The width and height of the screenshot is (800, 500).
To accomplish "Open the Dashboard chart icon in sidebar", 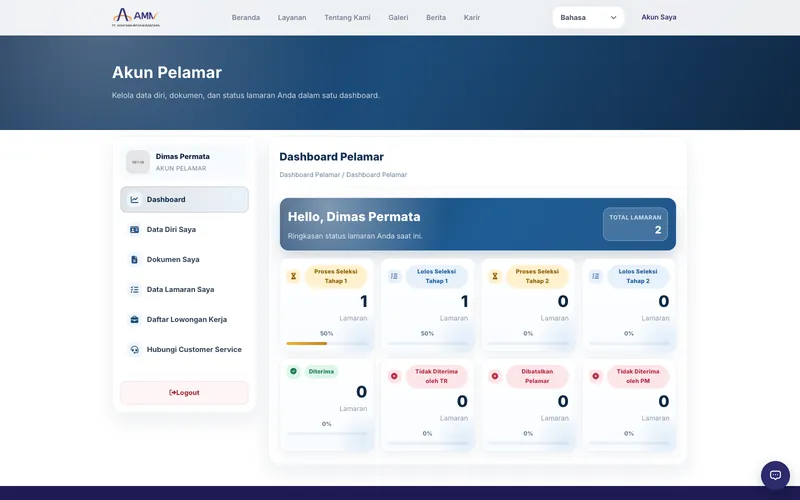I will point(134,199).
